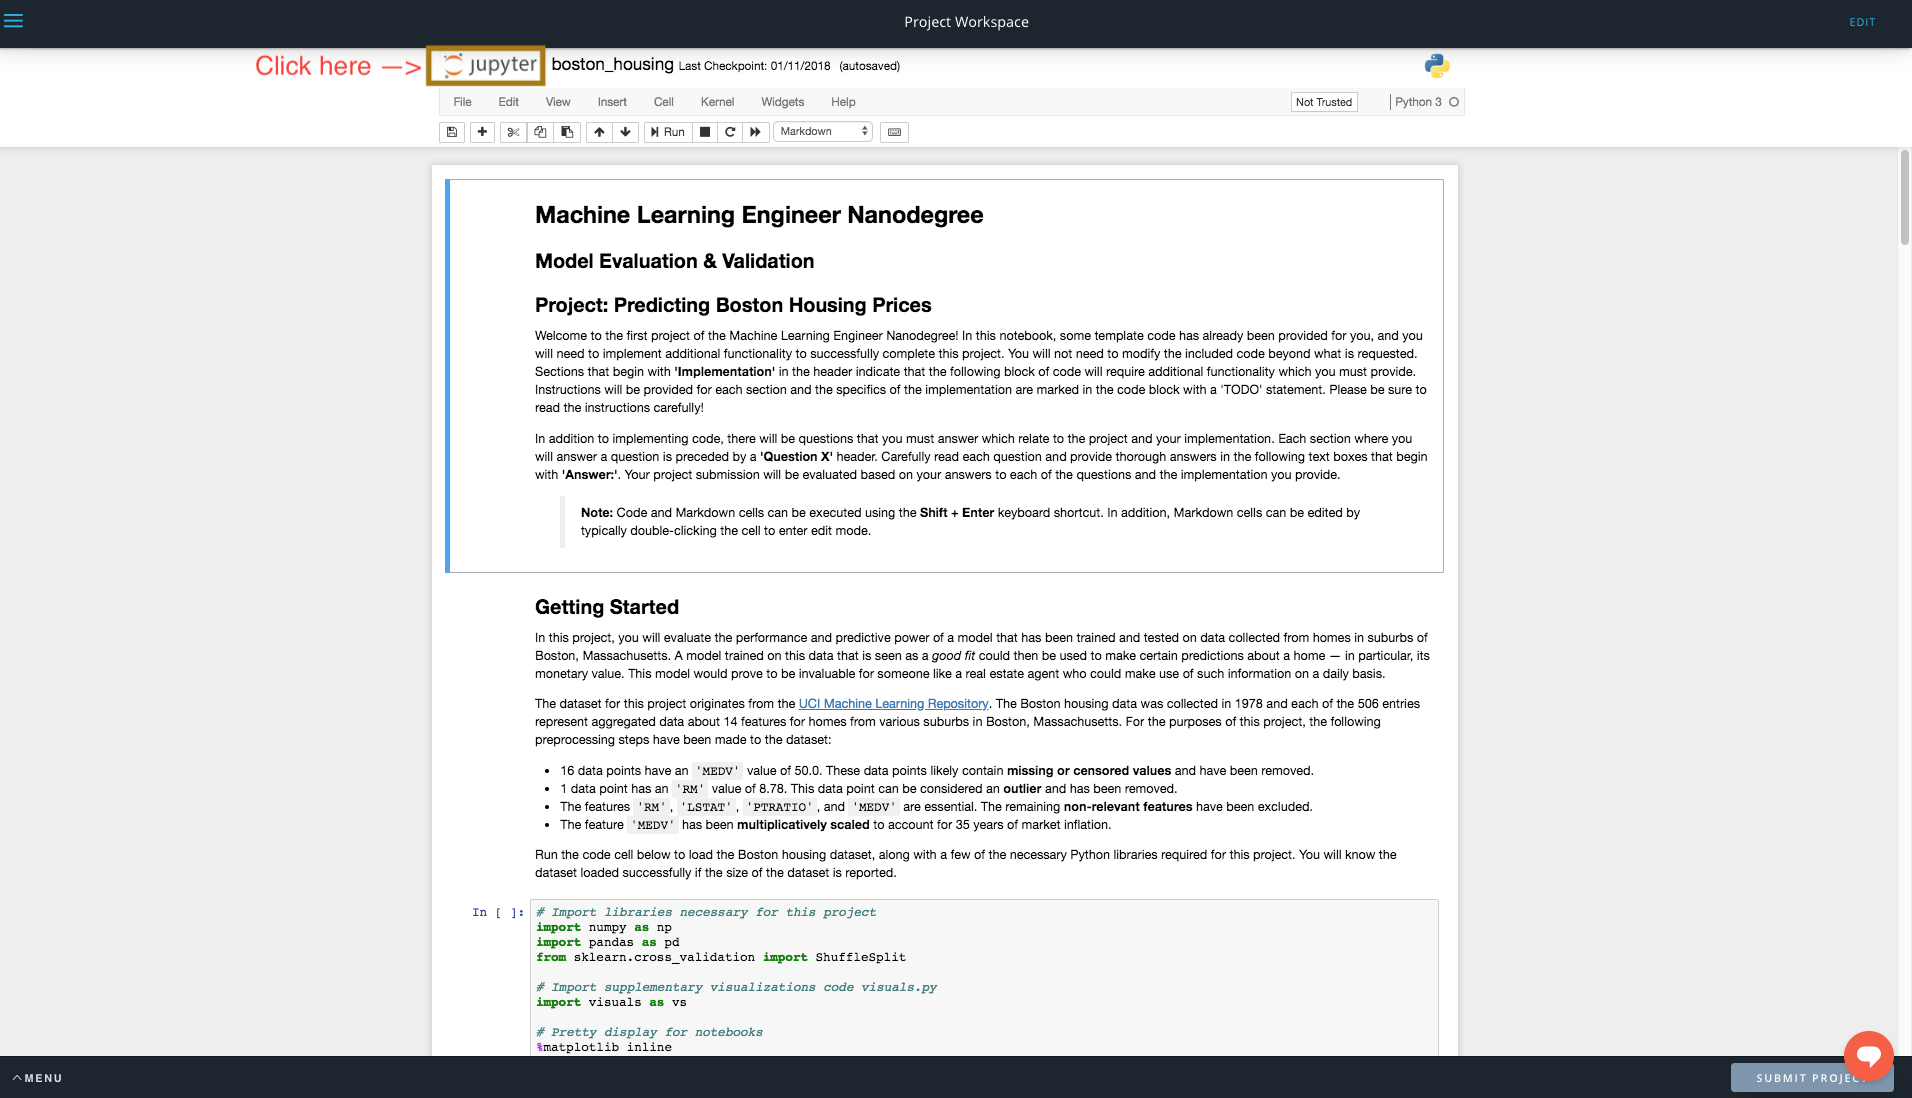Viewport: 1912px width, 1098px height.
Task: Click the Python 3 kernel name
Action: (1418, 102)
